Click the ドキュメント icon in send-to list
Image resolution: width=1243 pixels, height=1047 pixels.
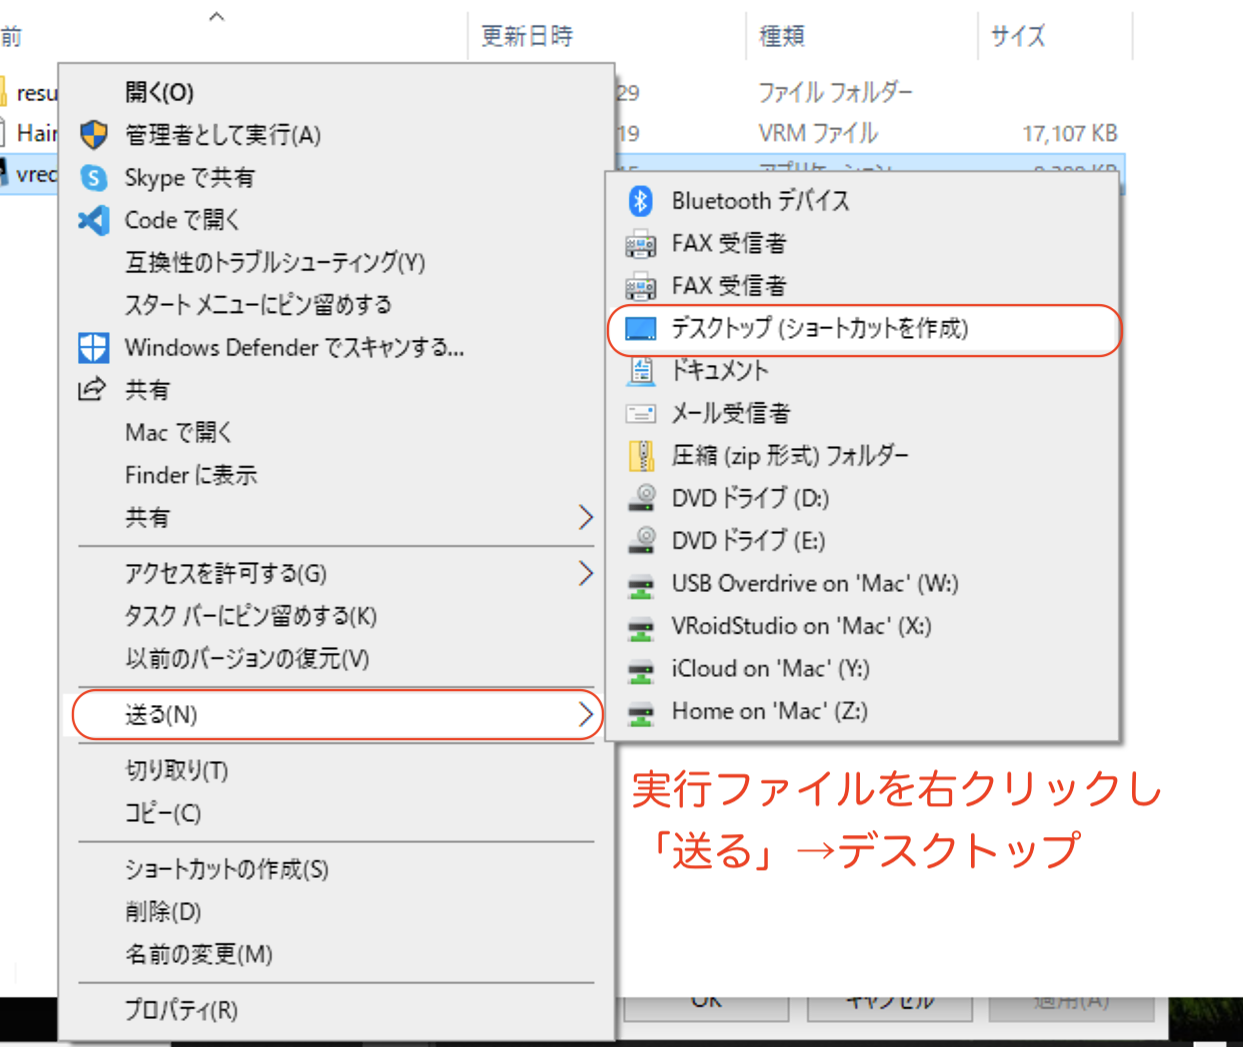[x=640, y=370]
